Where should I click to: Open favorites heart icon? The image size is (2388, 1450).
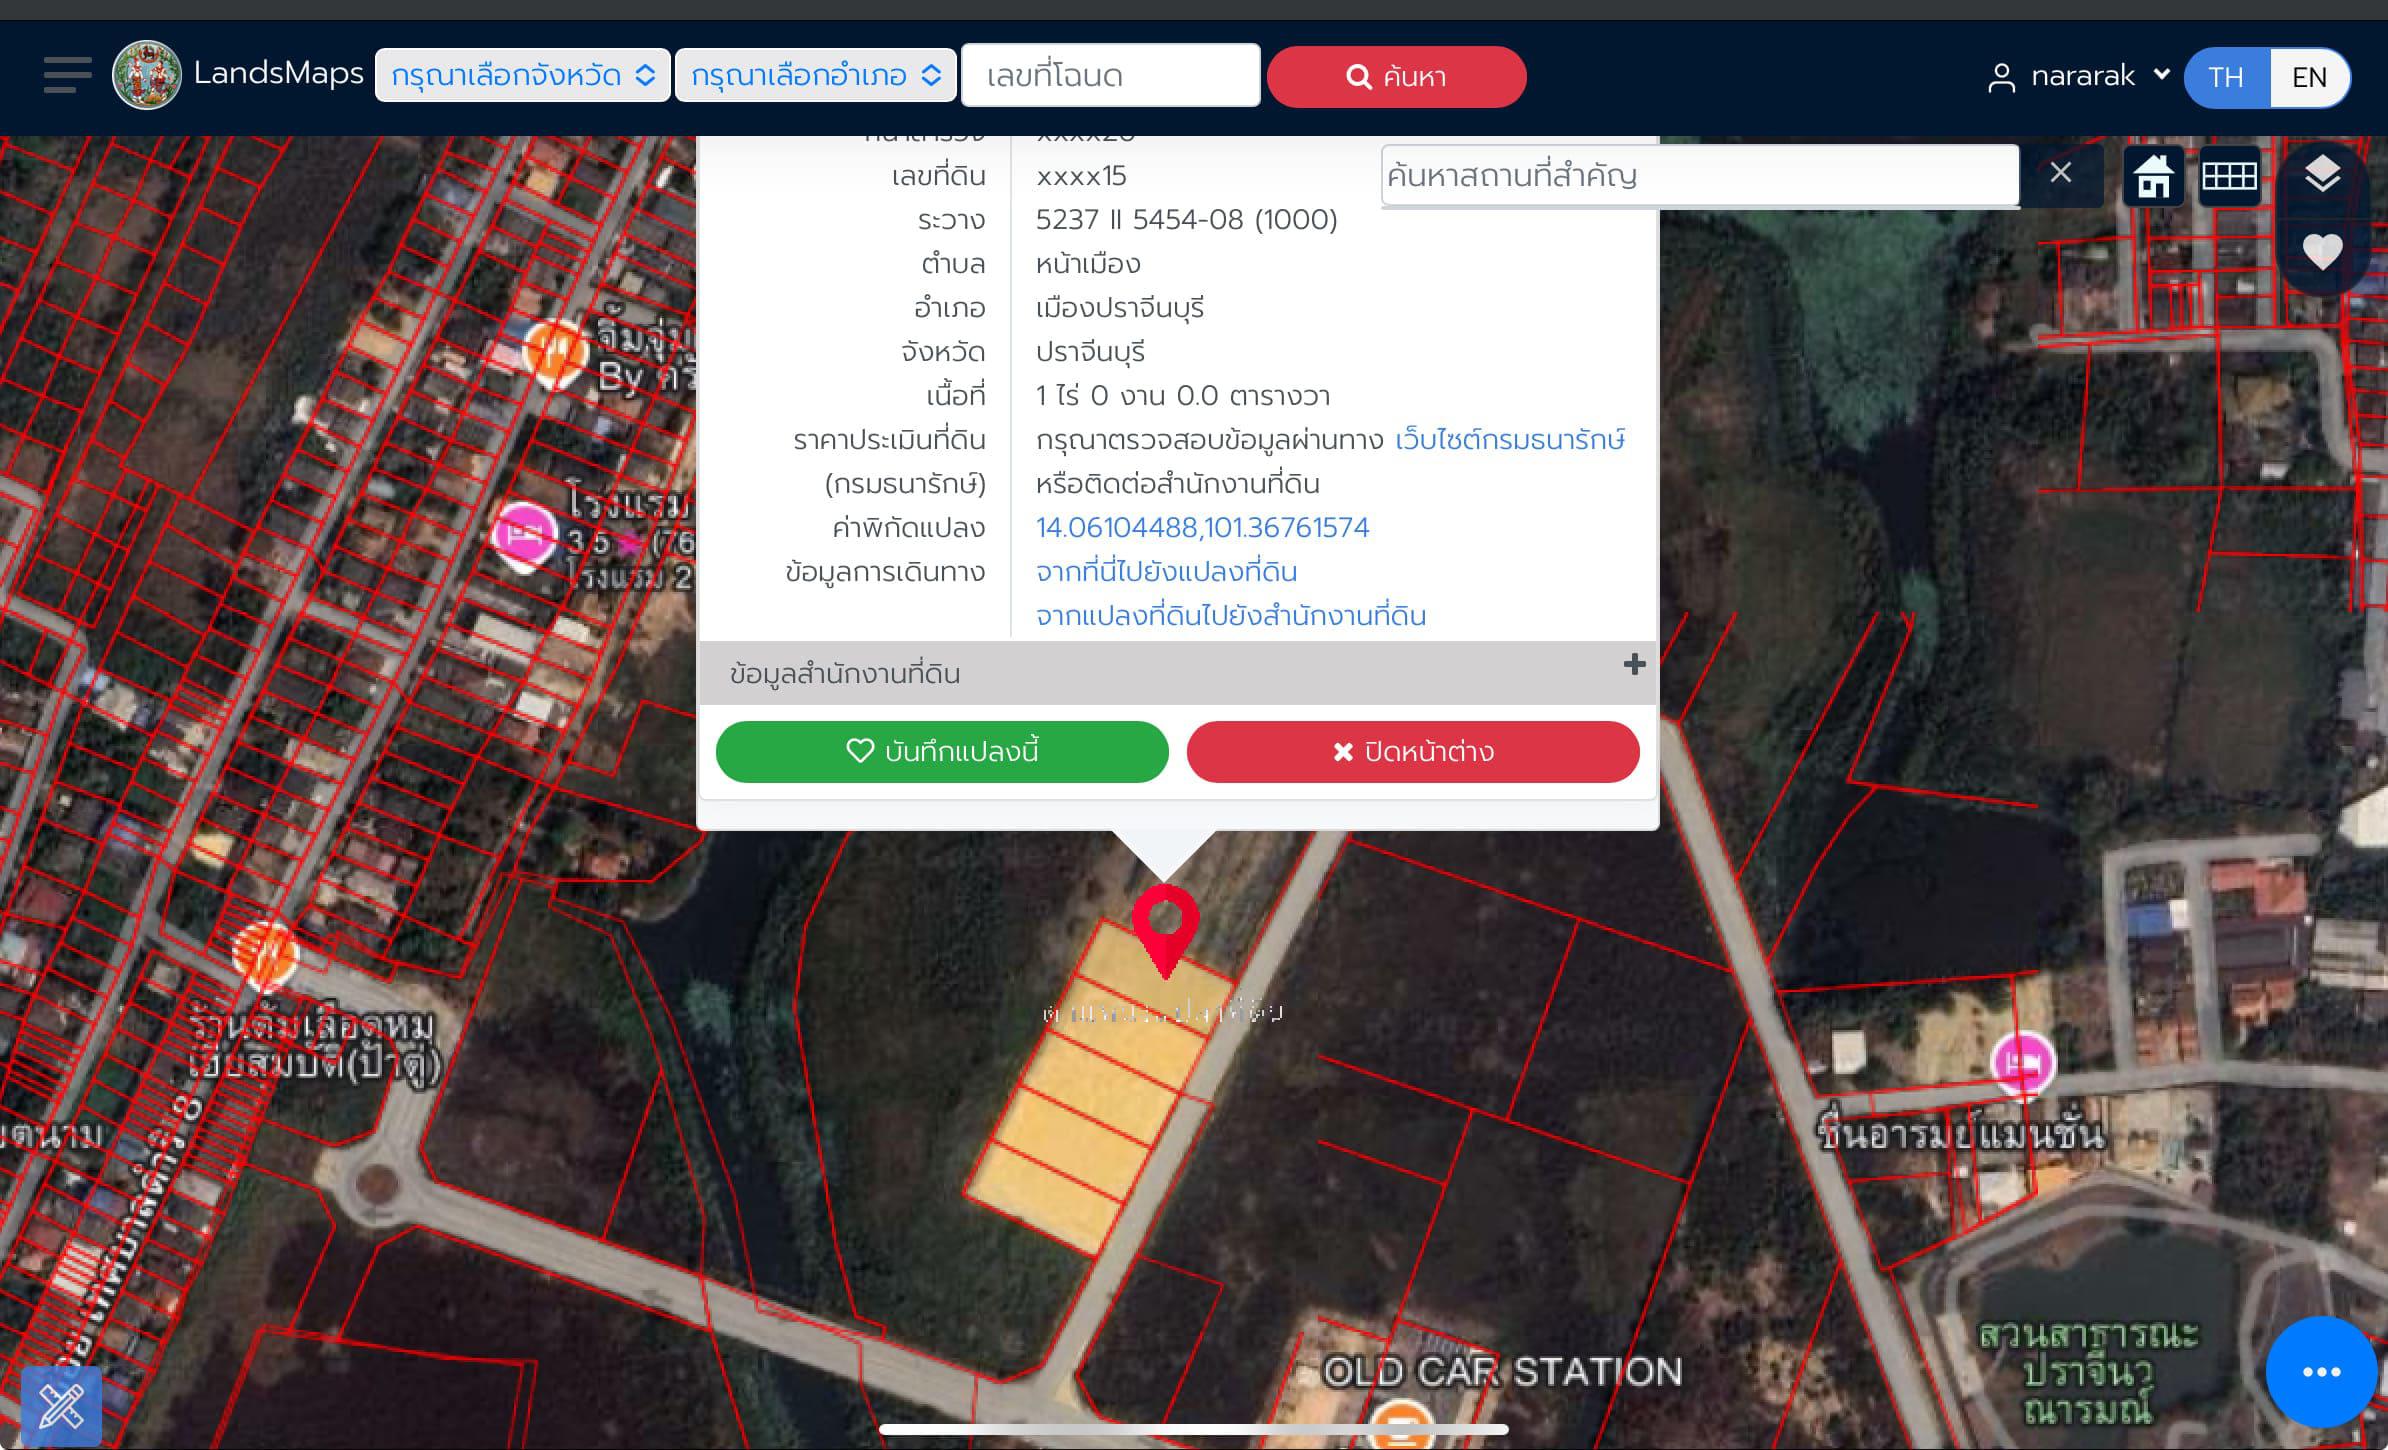tap(2322, 251)
